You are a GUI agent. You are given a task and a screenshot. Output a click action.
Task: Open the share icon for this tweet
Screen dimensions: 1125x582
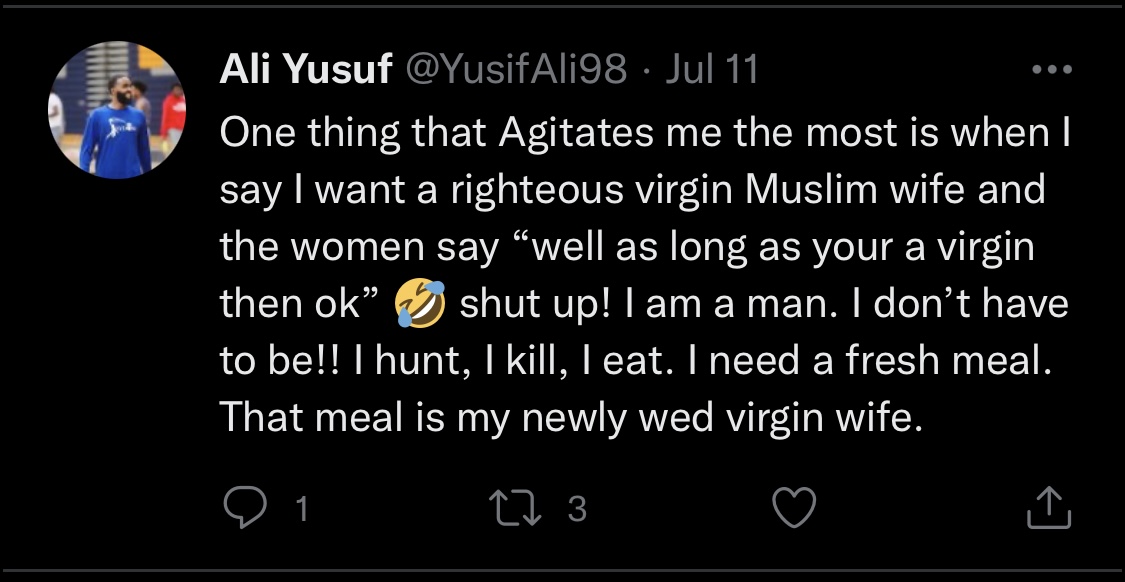point(1049,509)
